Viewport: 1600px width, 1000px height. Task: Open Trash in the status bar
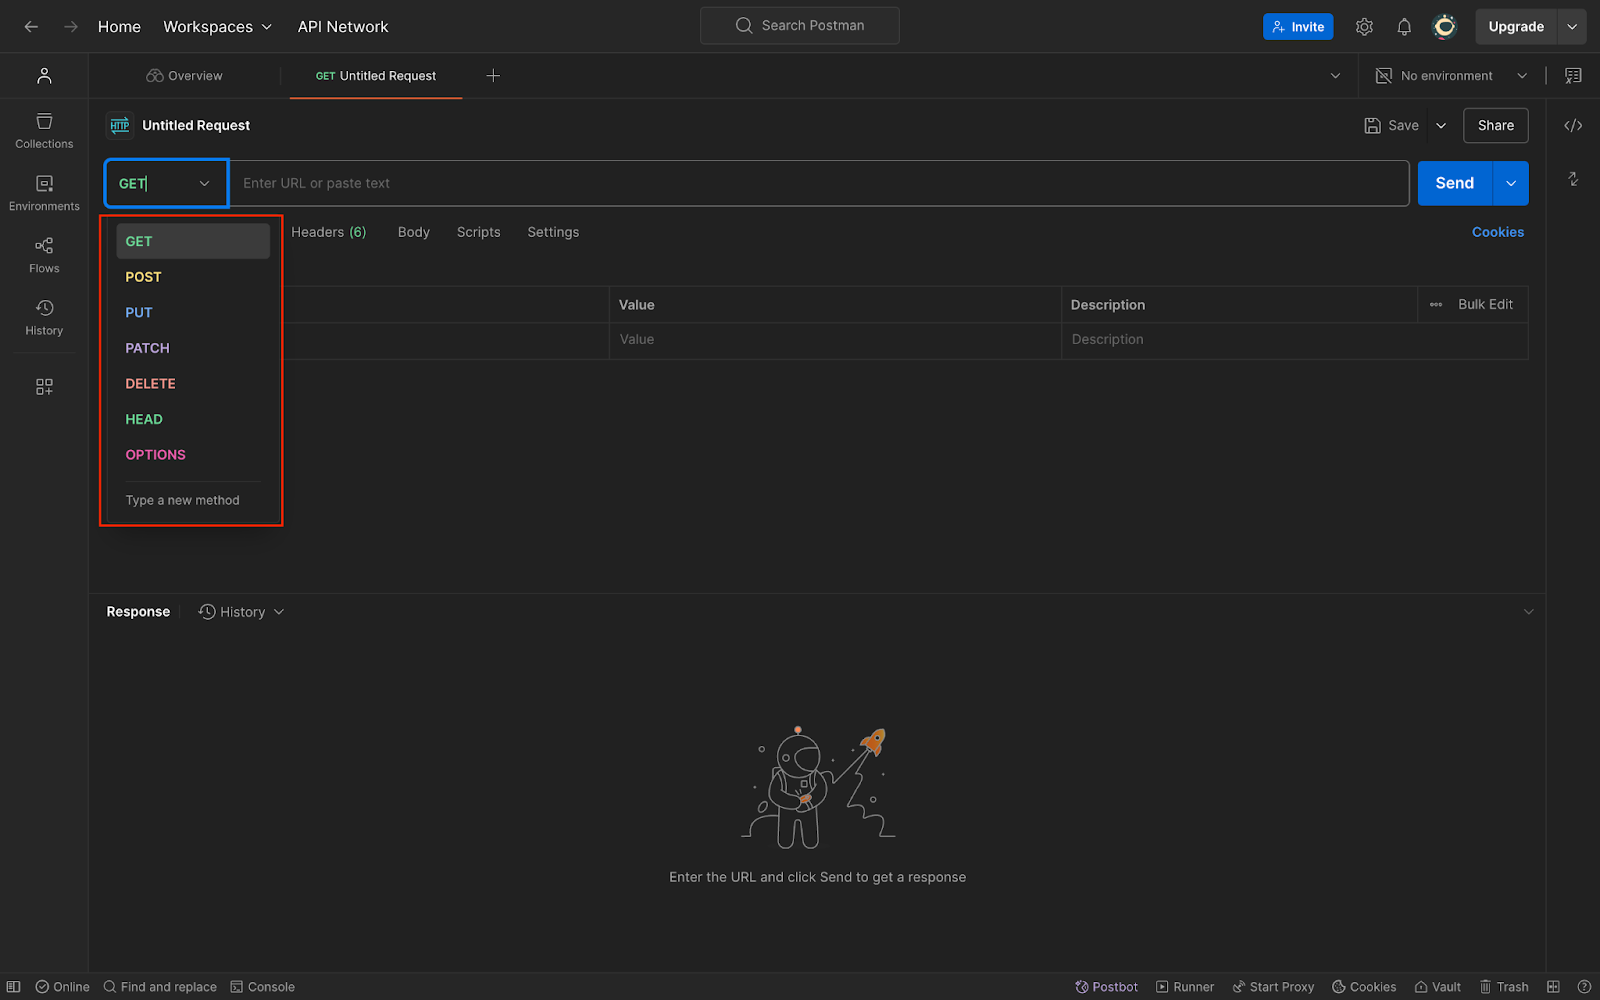tap(1504, 987)
